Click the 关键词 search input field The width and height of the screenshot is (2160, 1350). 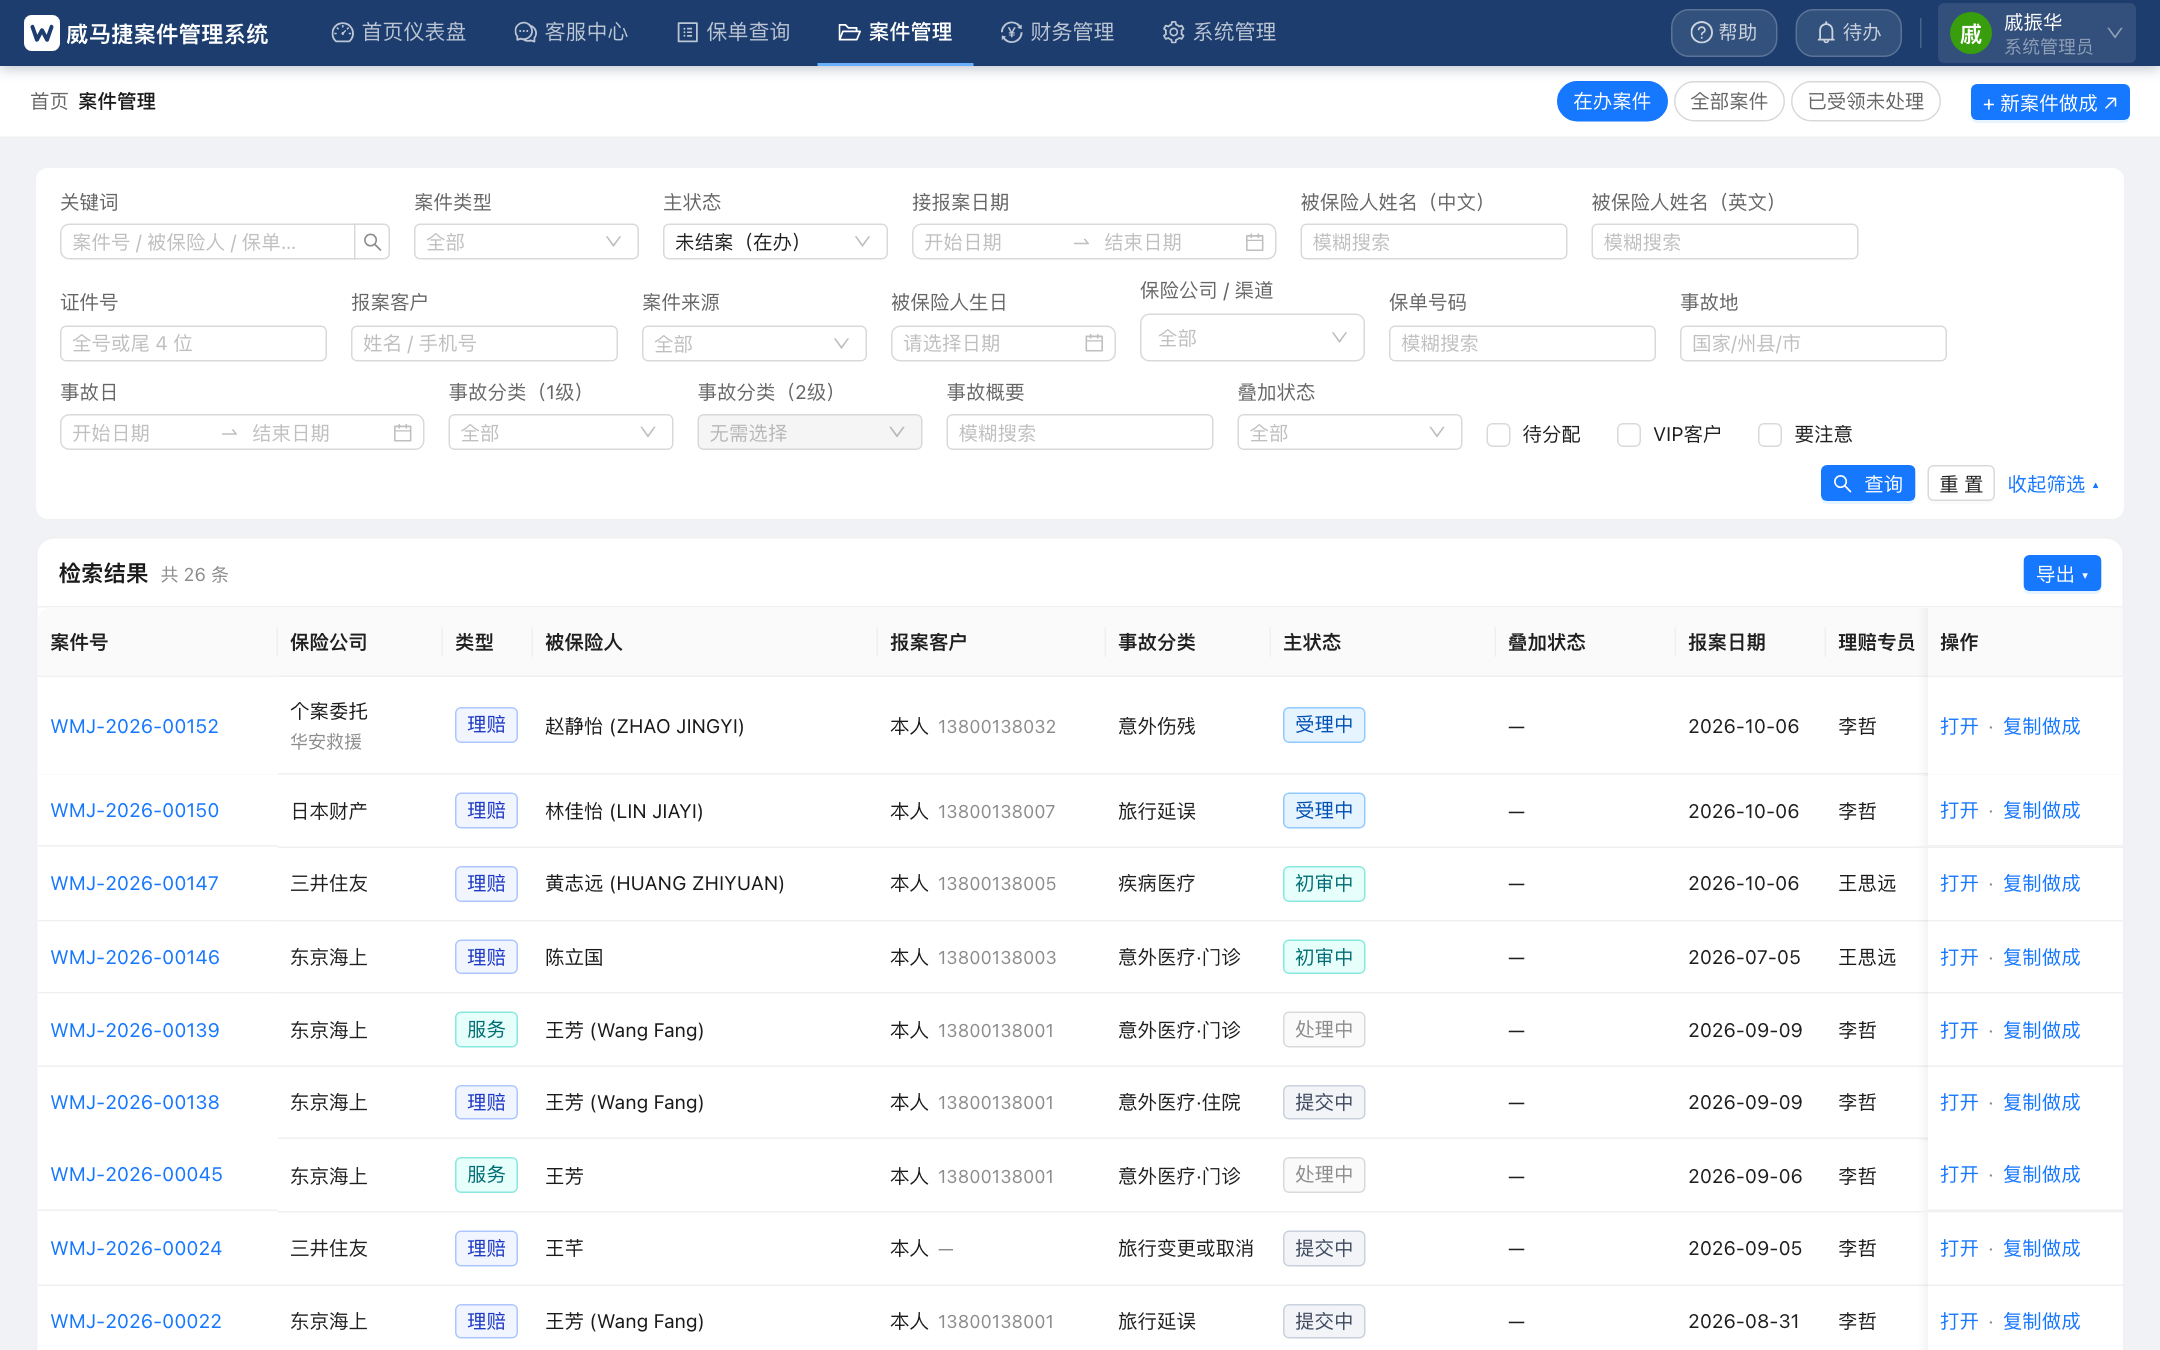point(207,242)
